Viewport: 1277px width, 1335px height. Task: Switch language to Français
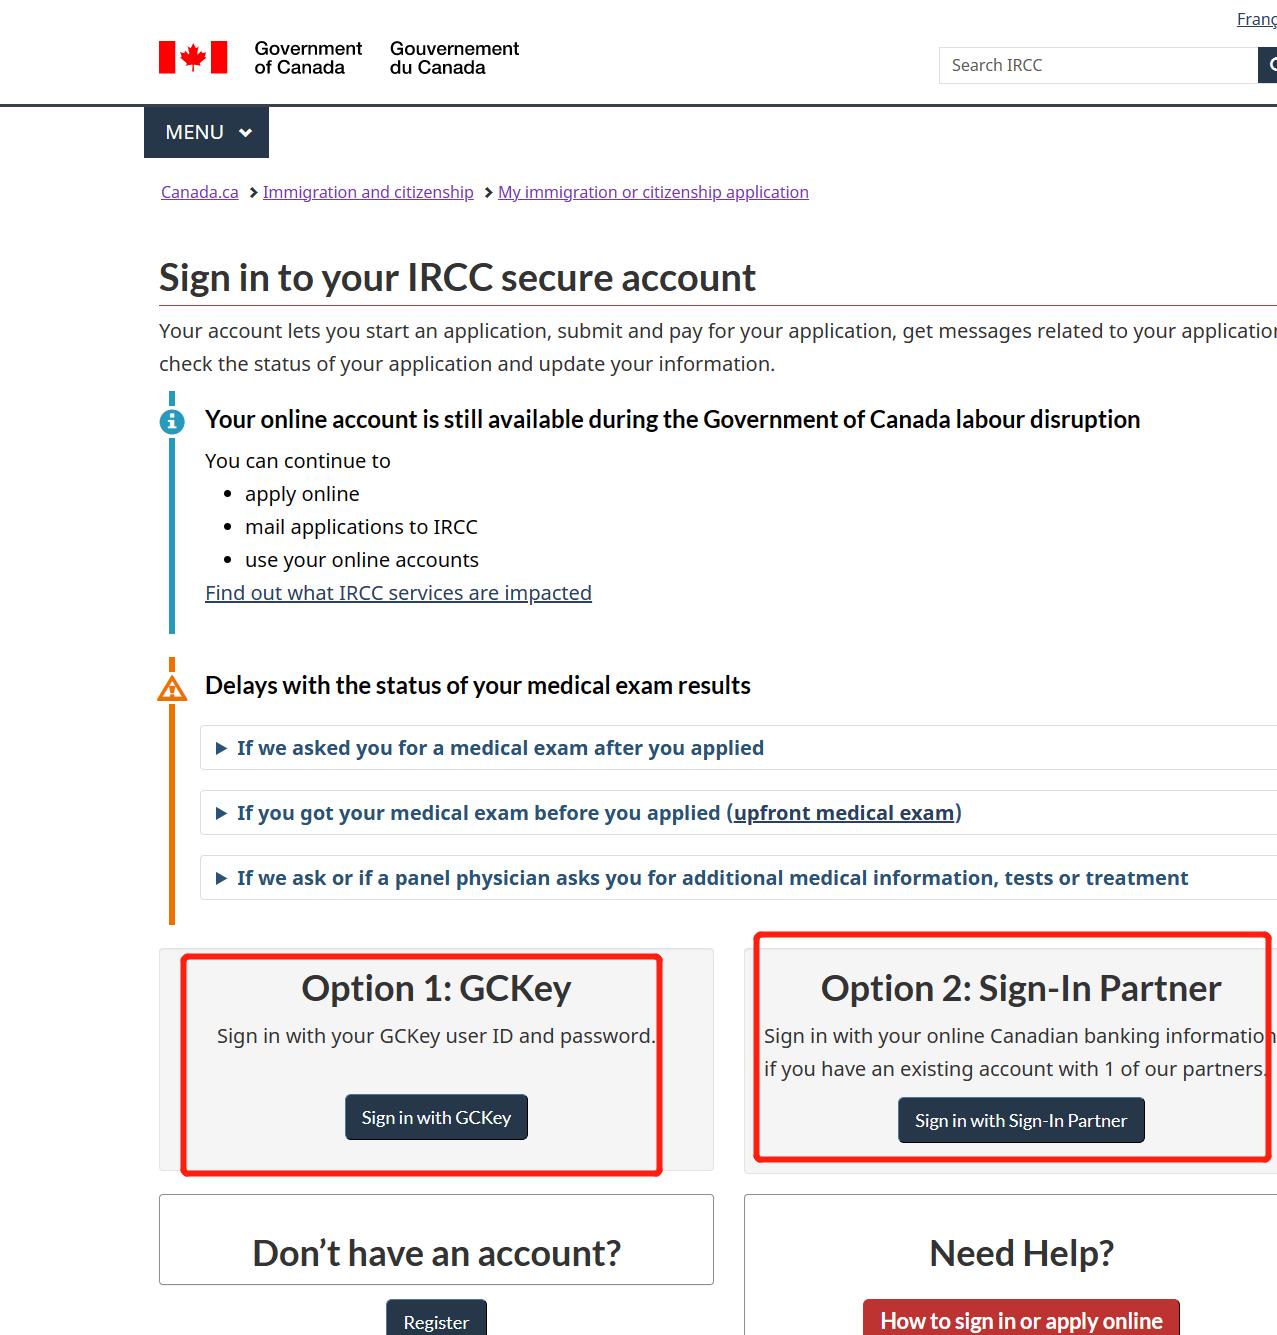point(1257,19)
